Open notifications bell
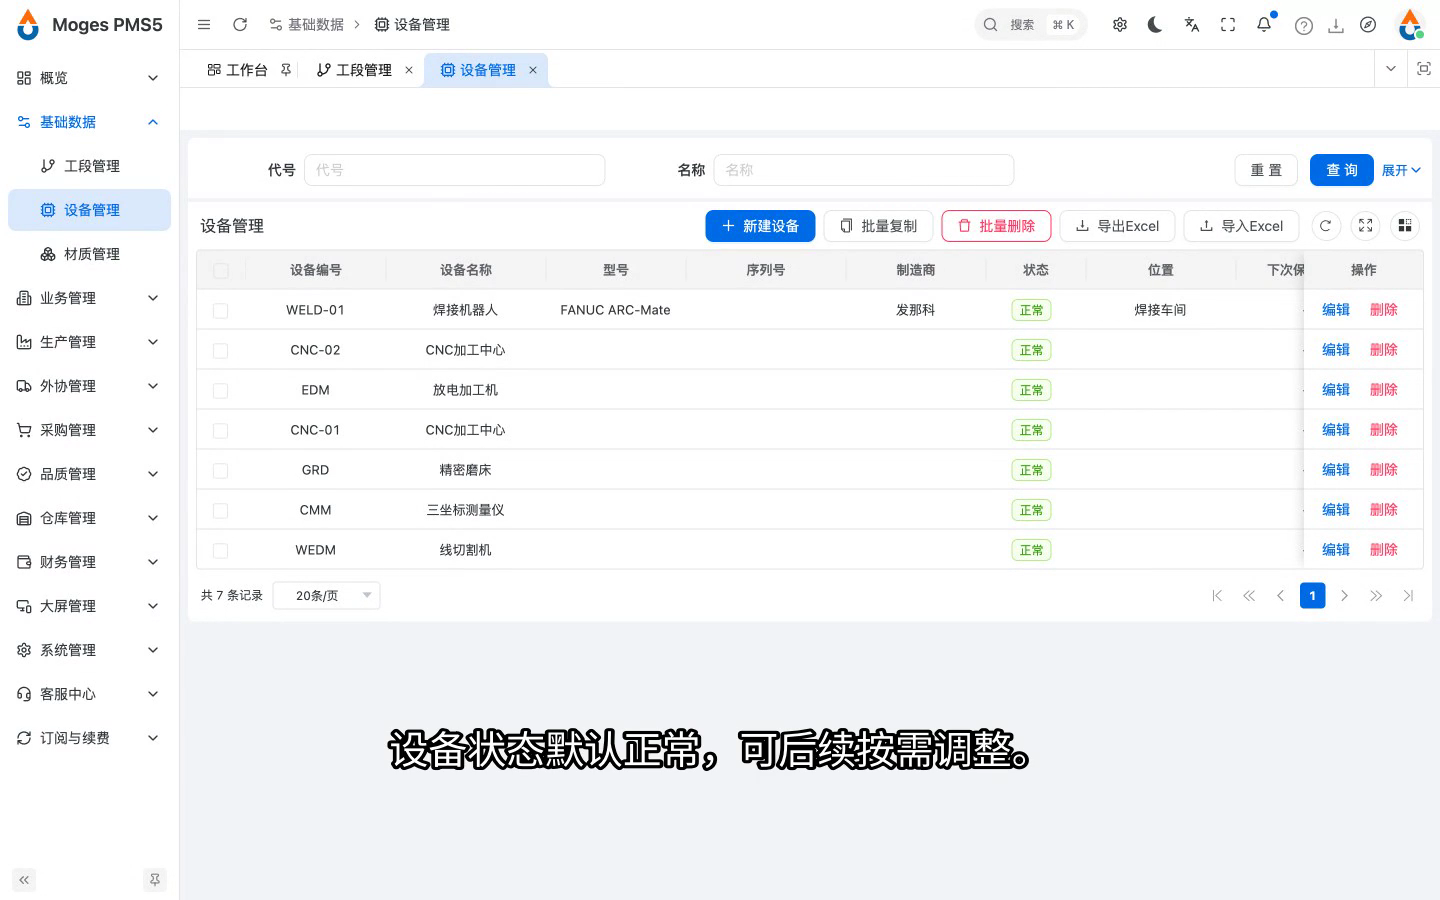1440x900 pixels. click(x=1264, y=25)
